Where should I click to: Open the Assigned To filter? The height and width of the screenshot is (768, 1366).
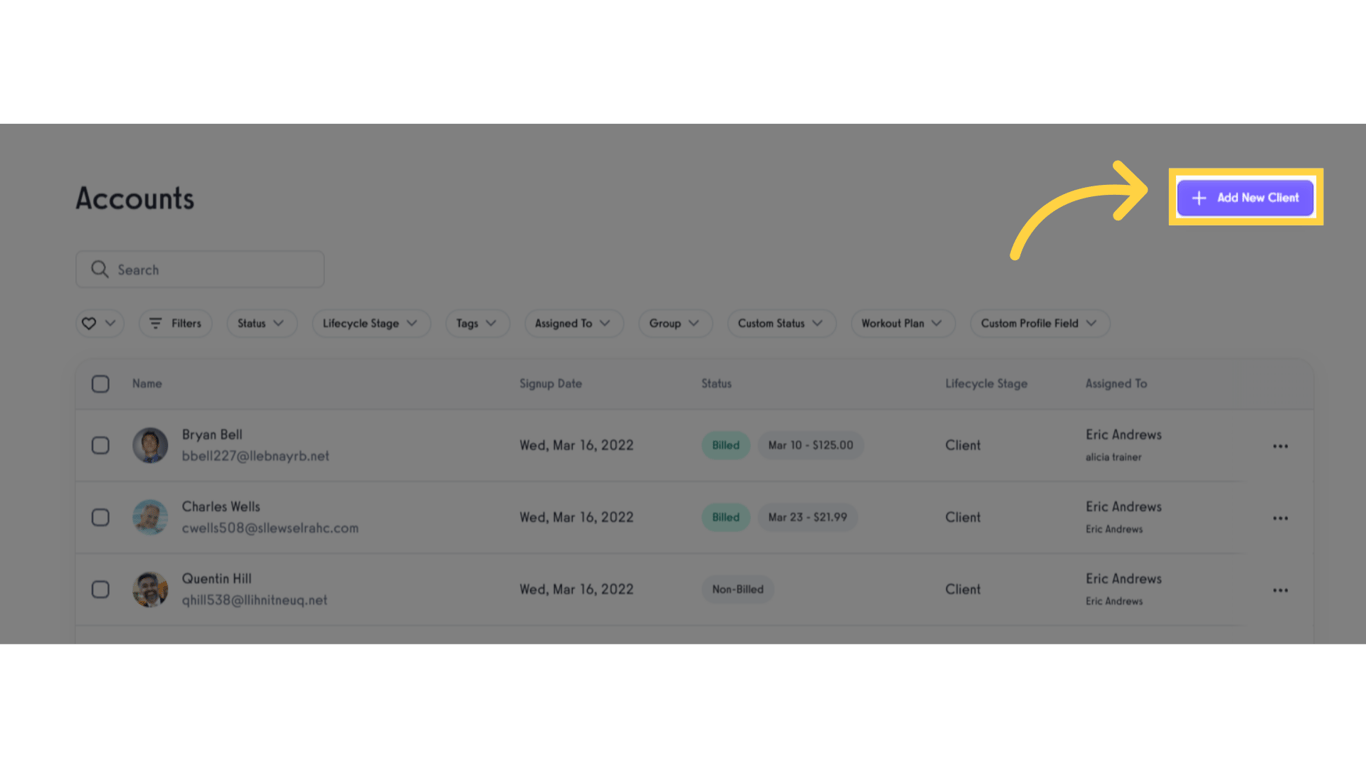point(574,323)
